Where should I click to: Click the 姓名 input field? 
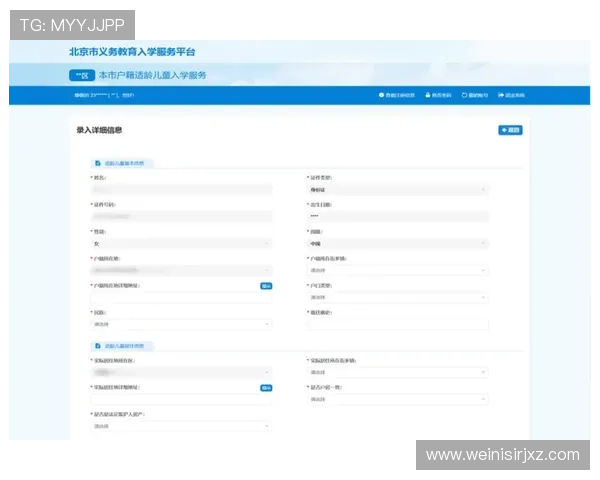[x=181, y=189]
